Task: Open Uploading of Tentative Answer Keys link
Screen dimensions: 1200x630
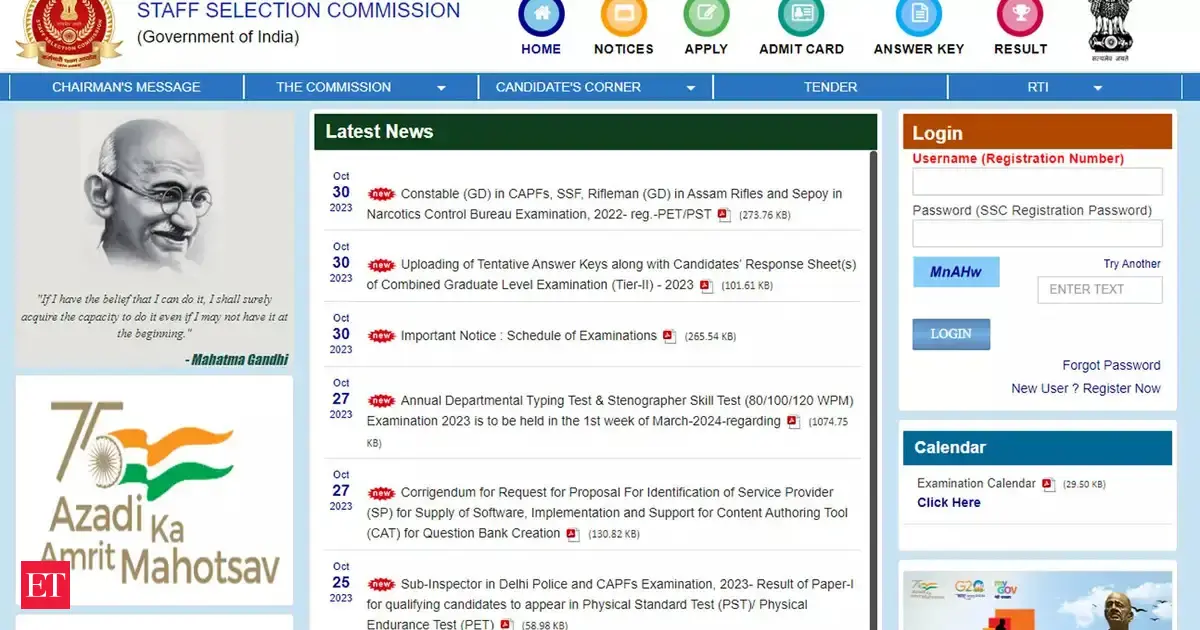Action: (x=611, y=275)
